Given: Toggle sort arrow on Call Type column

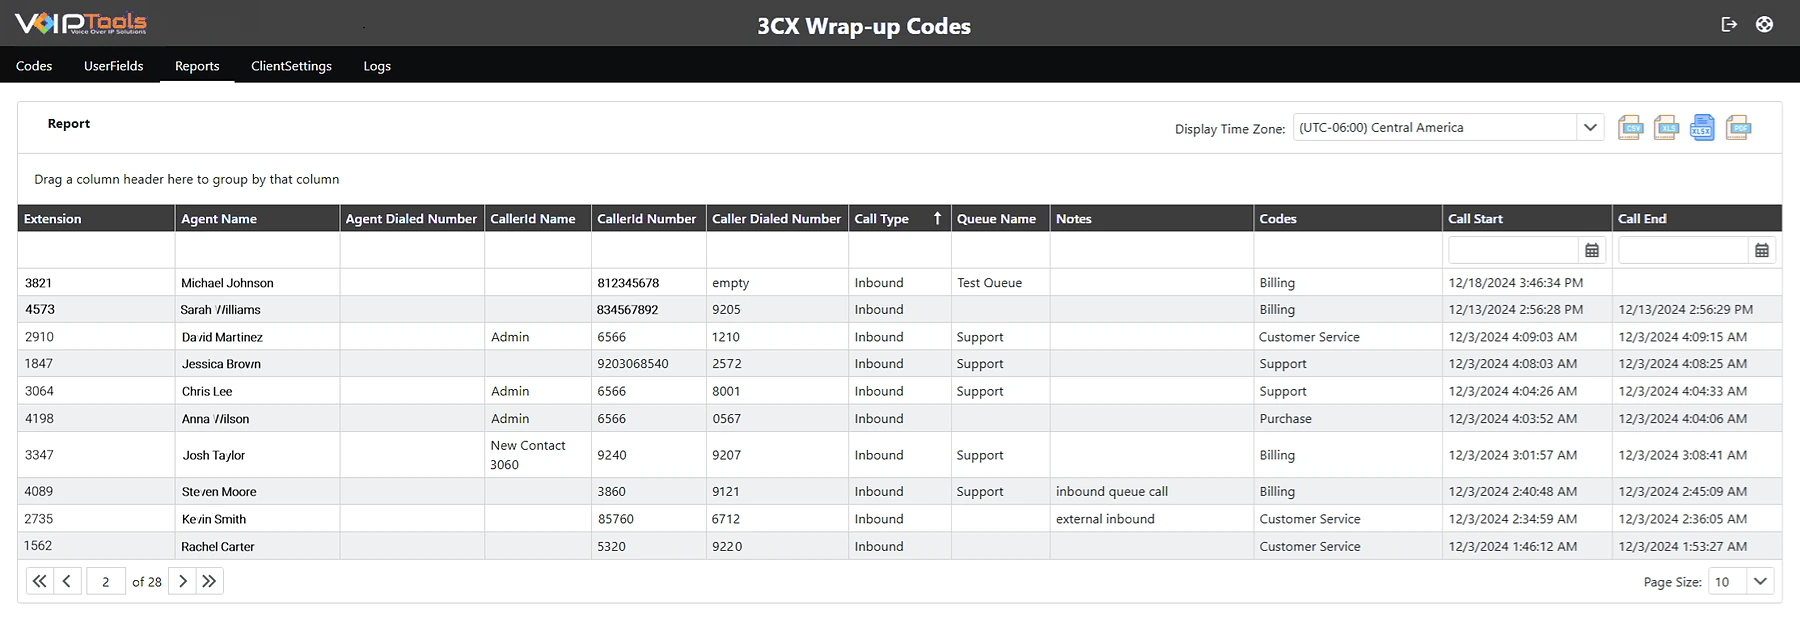Looking at the screenshot, I should coord(937,218).
